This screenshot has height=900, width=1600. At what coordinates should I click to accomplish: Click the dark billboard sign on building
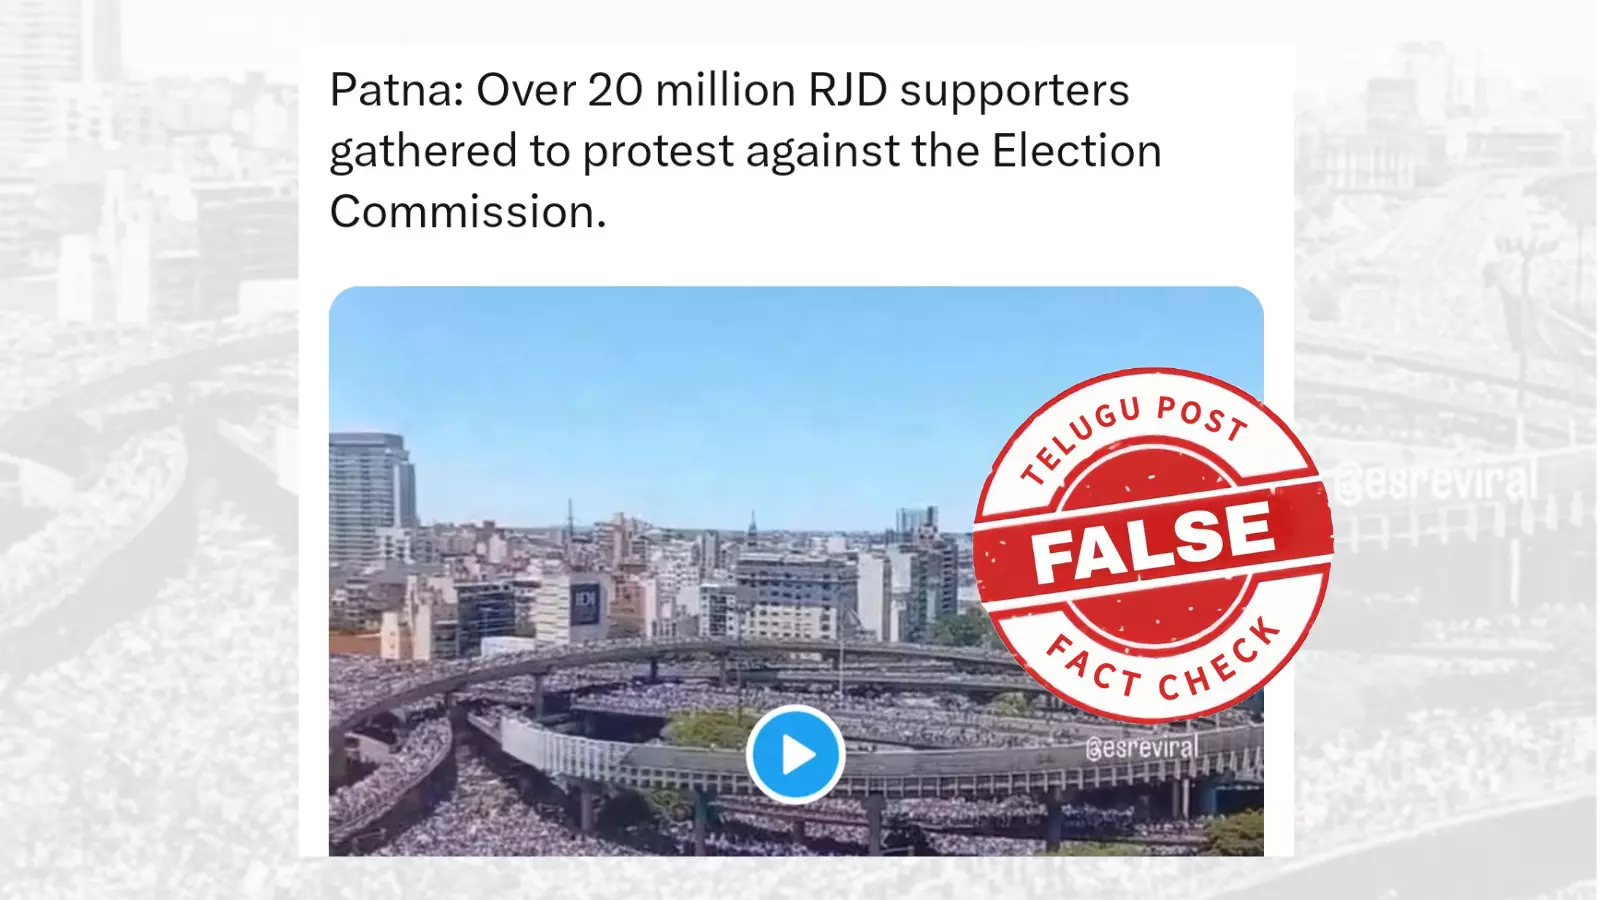[585, 606]
